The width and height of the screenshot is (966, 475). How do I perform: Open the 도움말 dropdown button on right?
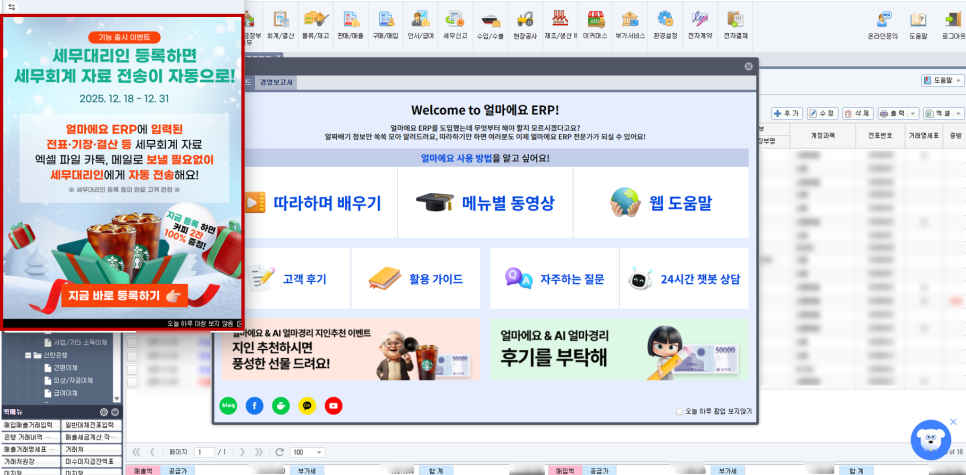coord(943,80)
